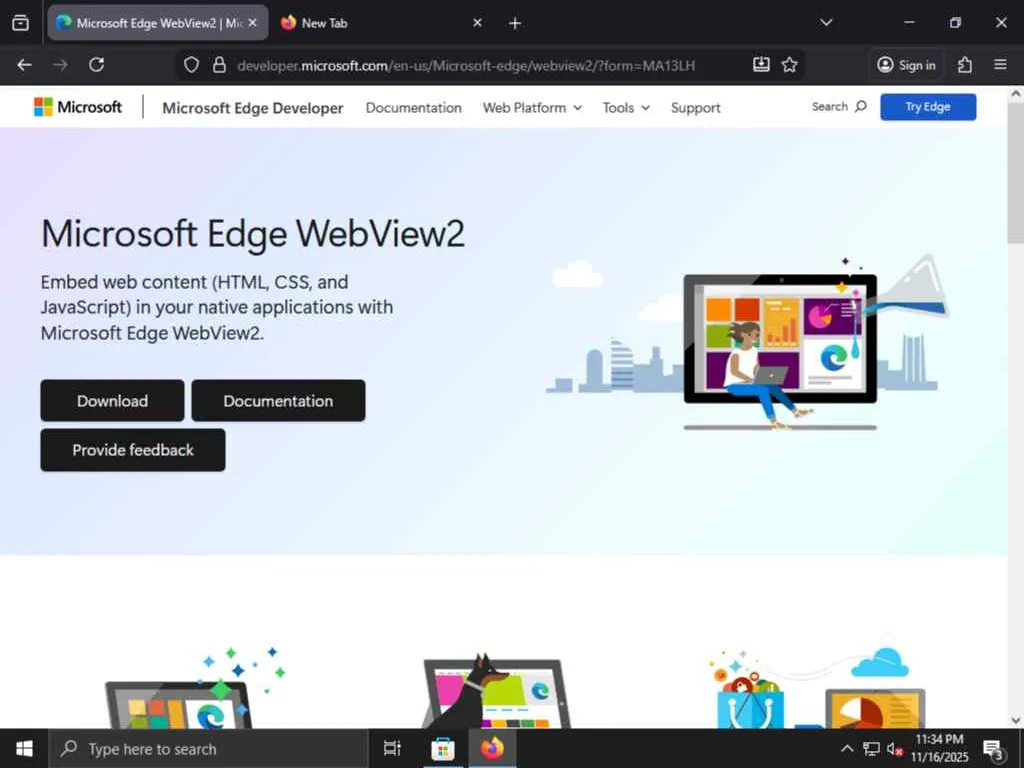Screen dimensions: 1024x768
Task: Open the network tray icon
Action: click(871, 748)
